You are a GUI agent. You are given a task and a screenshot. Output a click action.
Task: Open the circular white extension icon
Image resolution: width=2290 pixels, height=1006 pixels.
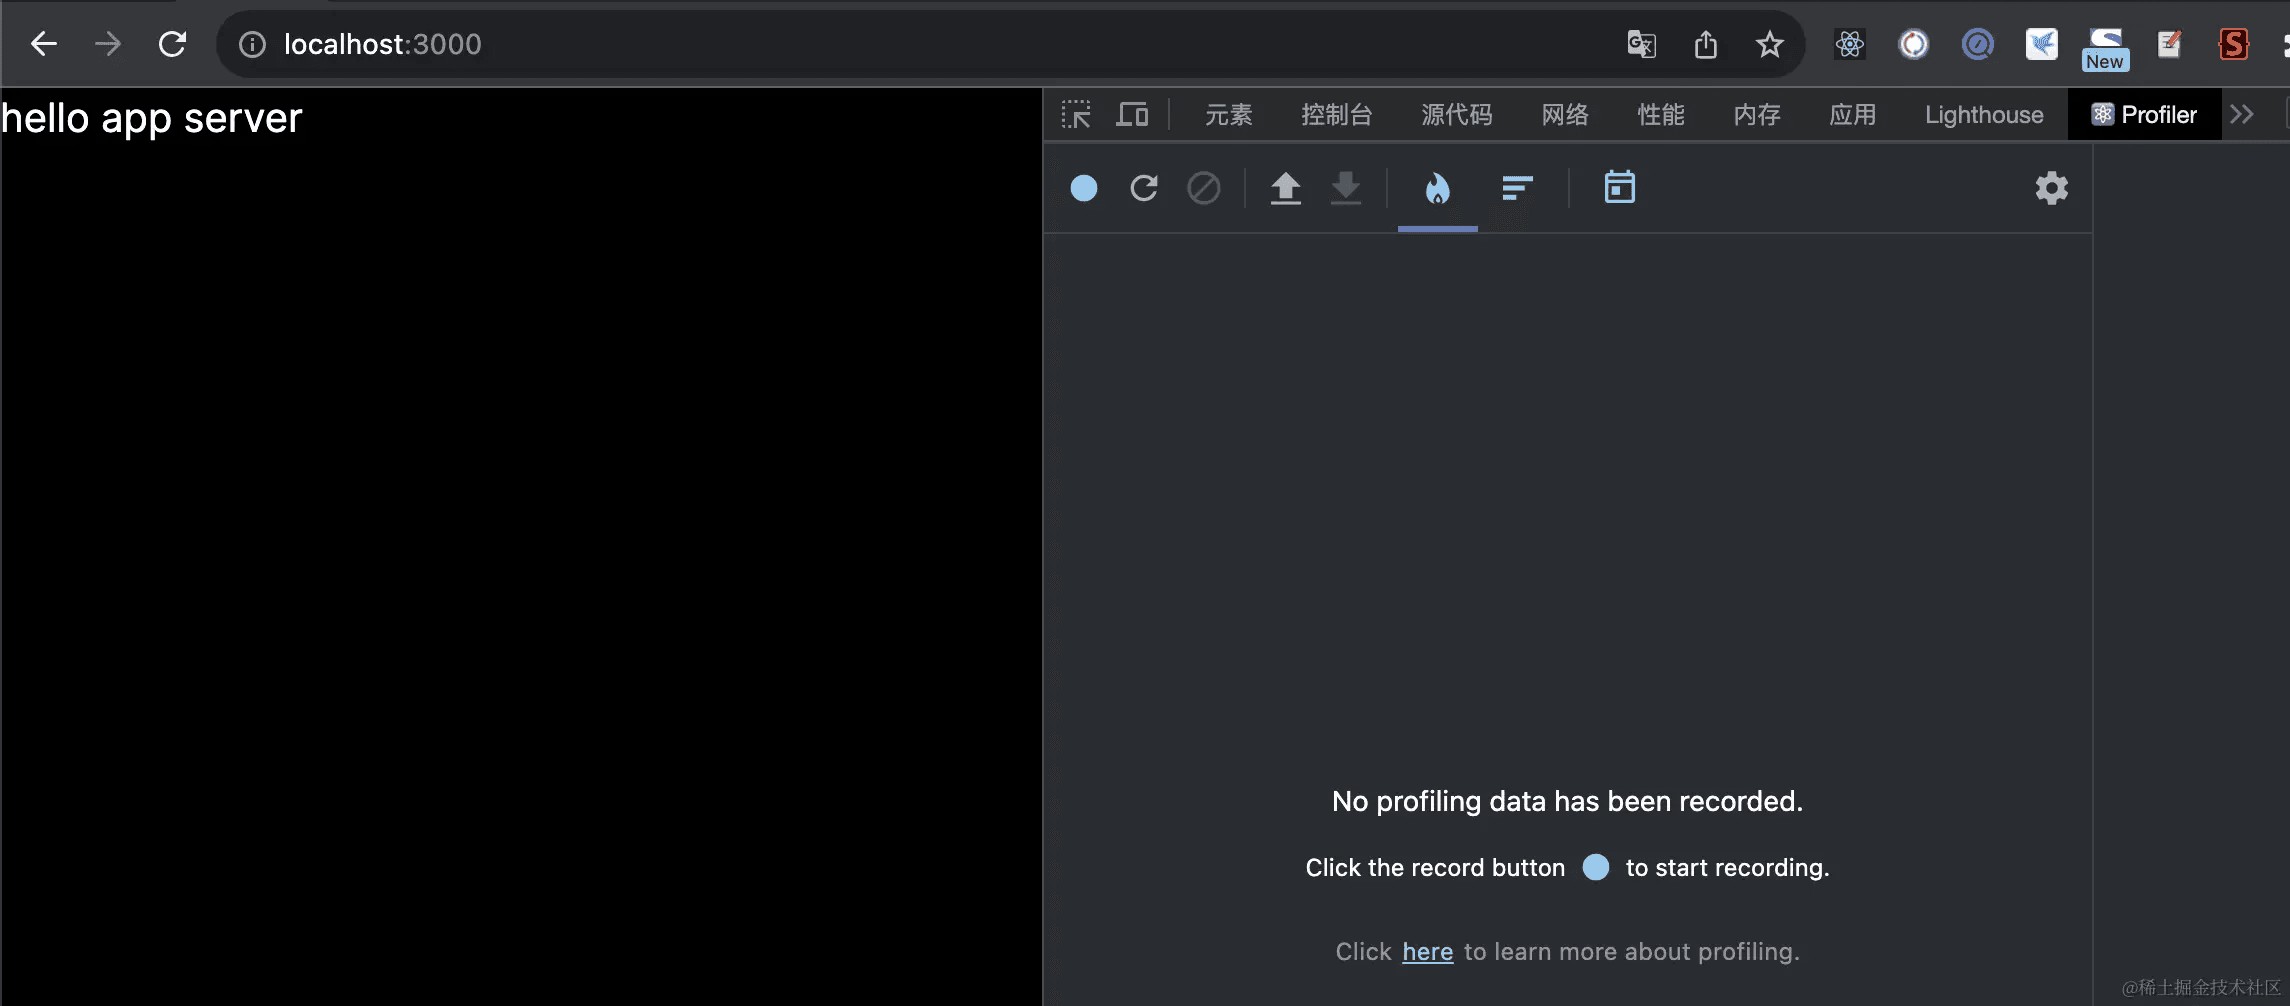point(1913,44)
